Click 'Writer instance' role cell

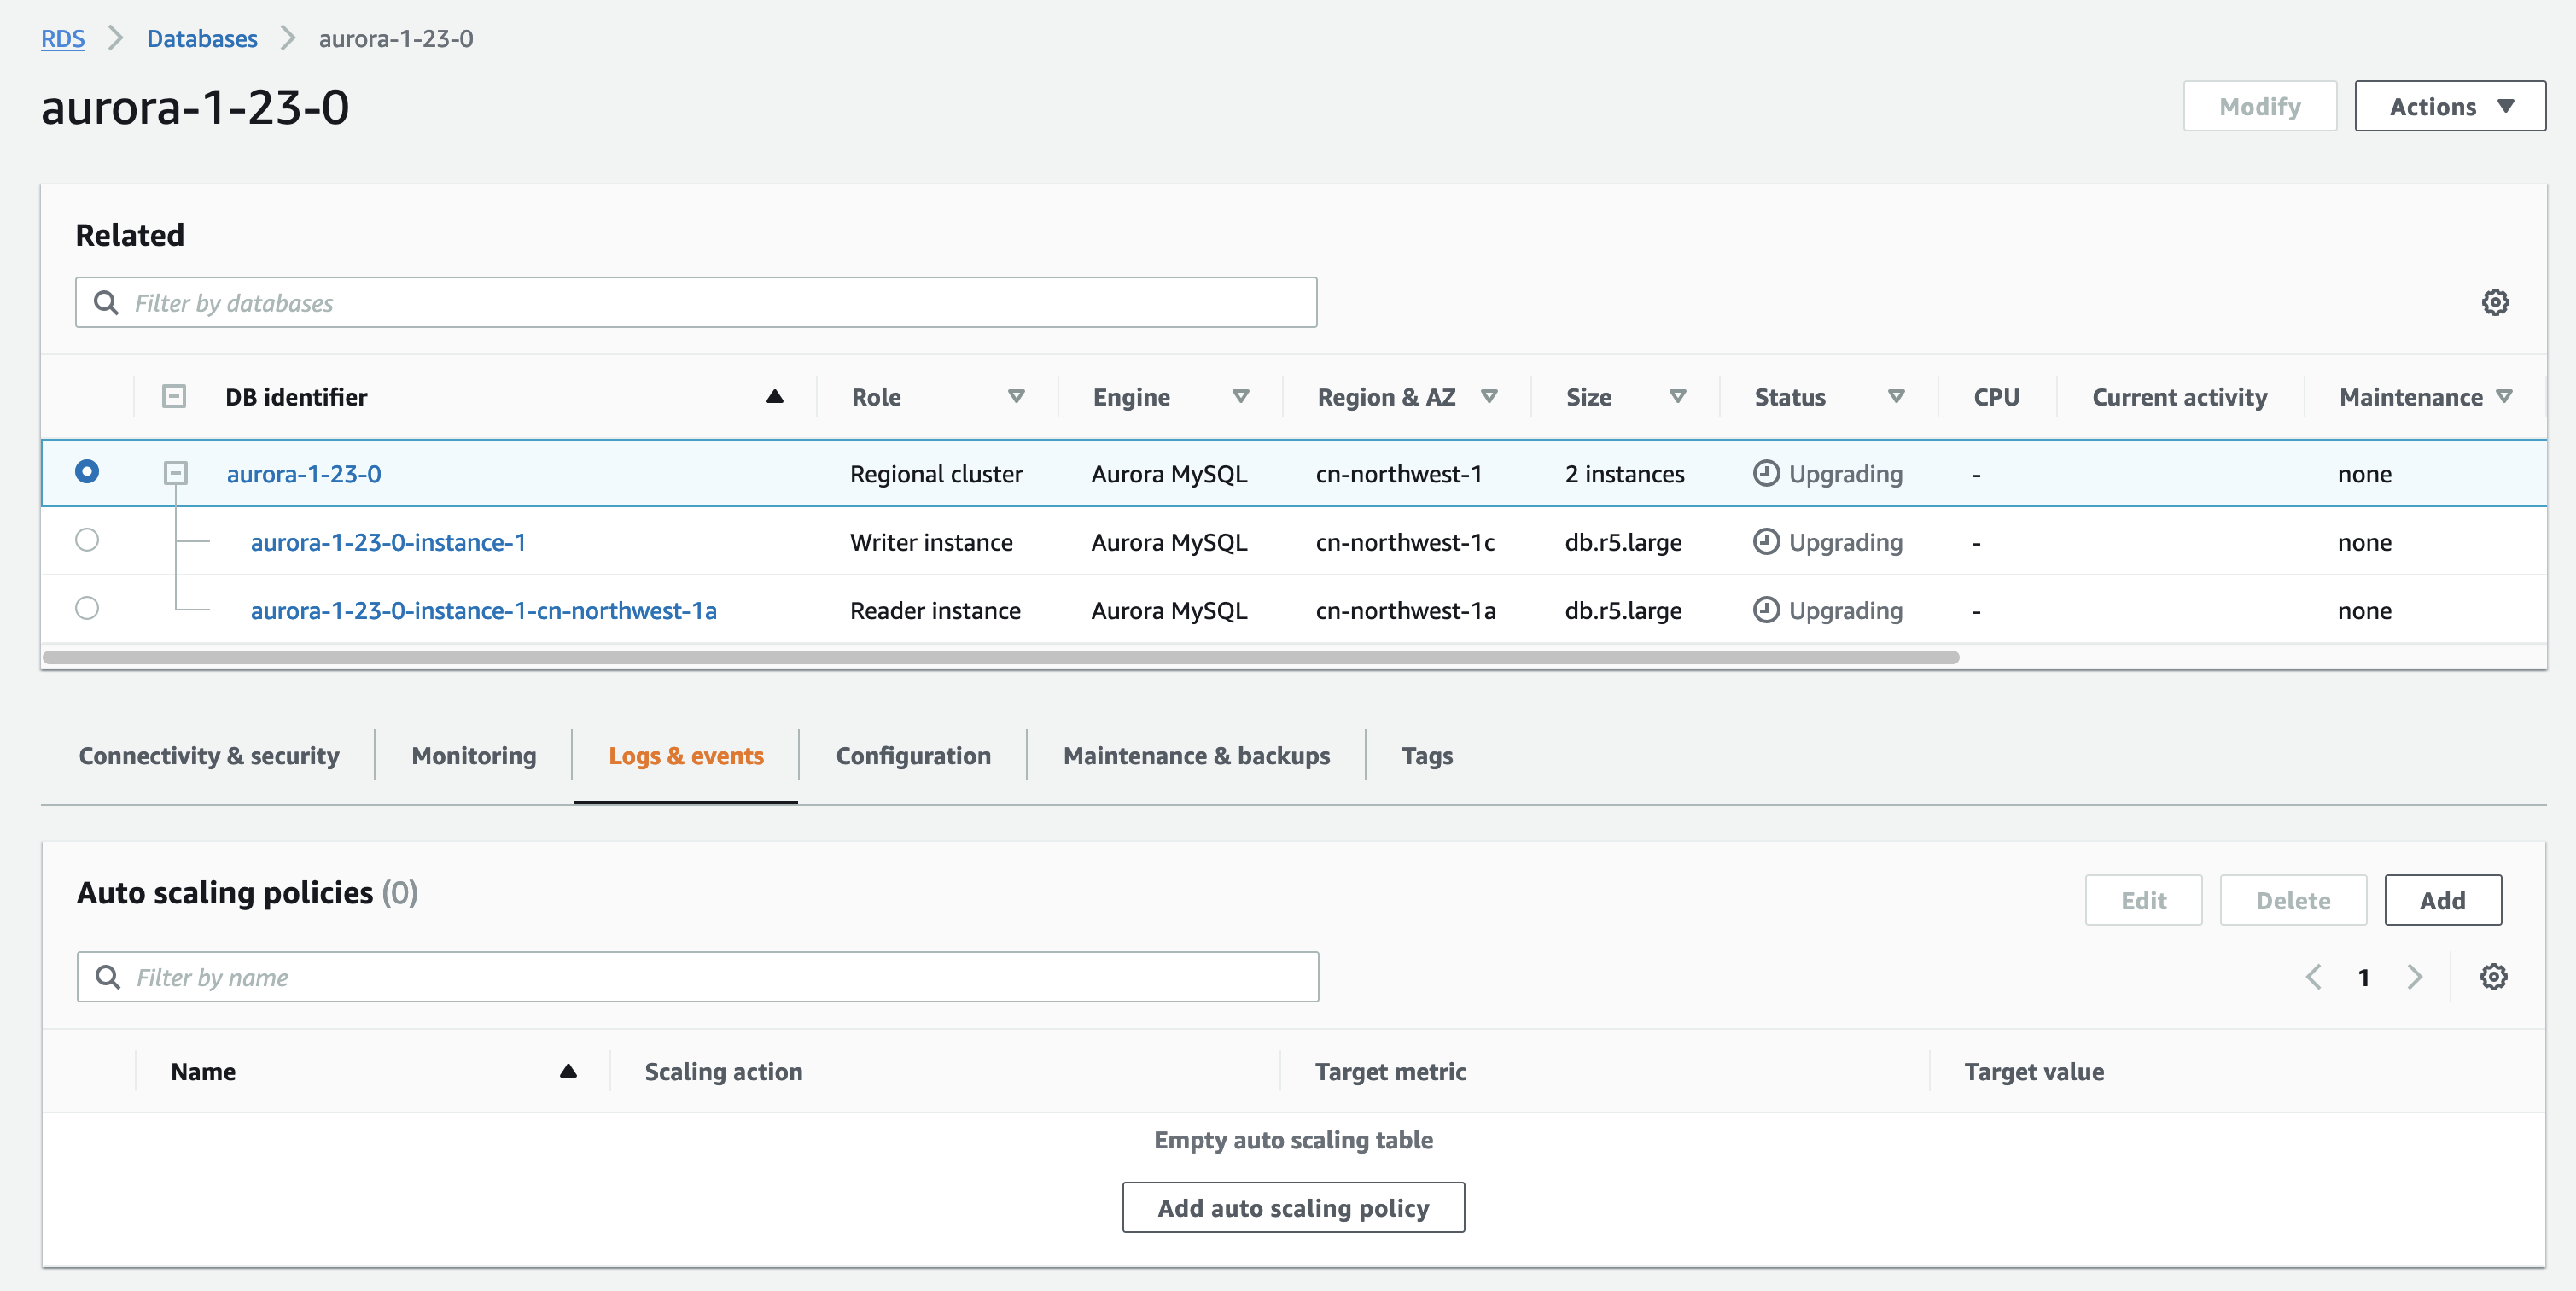click(x=931, y=541)
